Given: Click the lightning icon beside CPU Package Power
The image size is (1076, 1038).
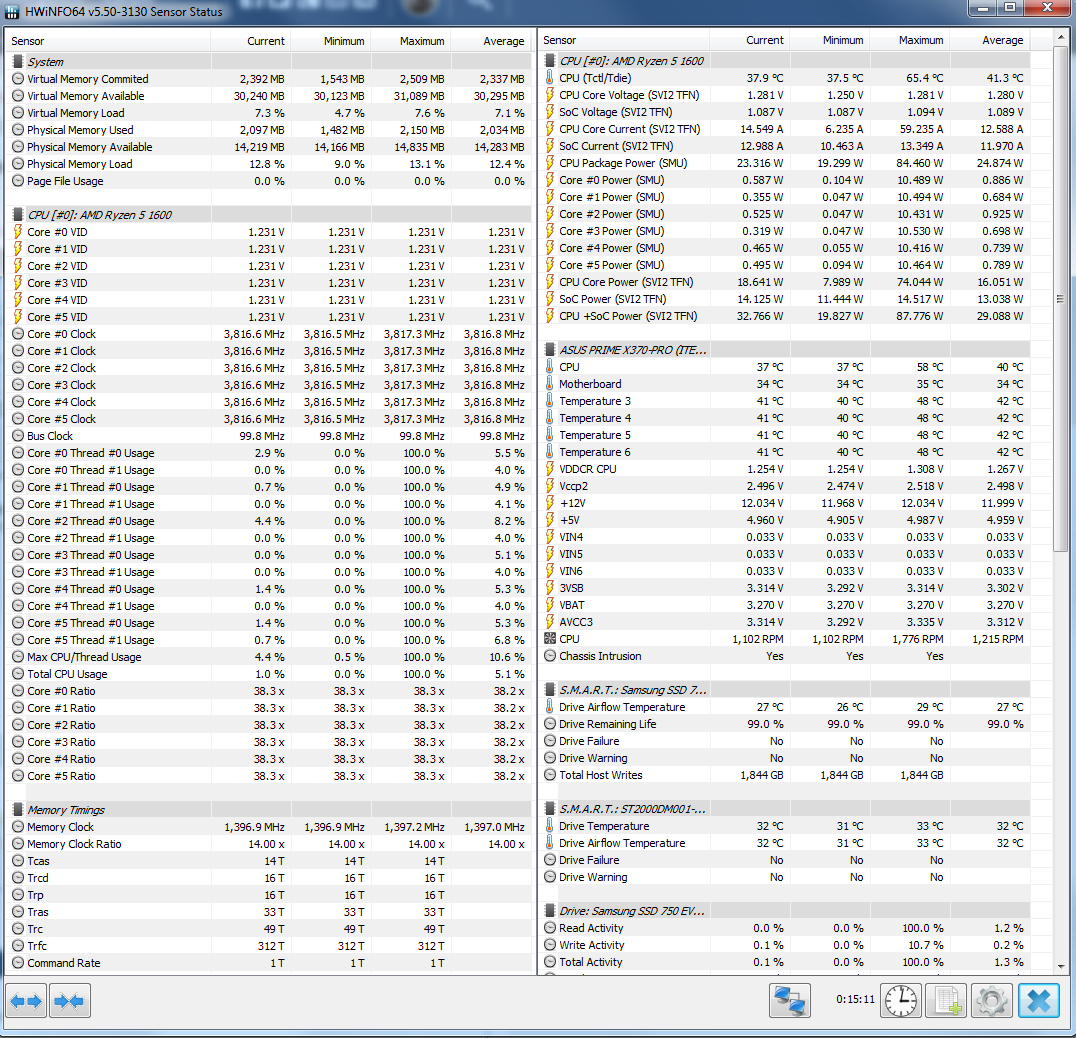Looking at the screenshot, I should [x=550, y=163].
